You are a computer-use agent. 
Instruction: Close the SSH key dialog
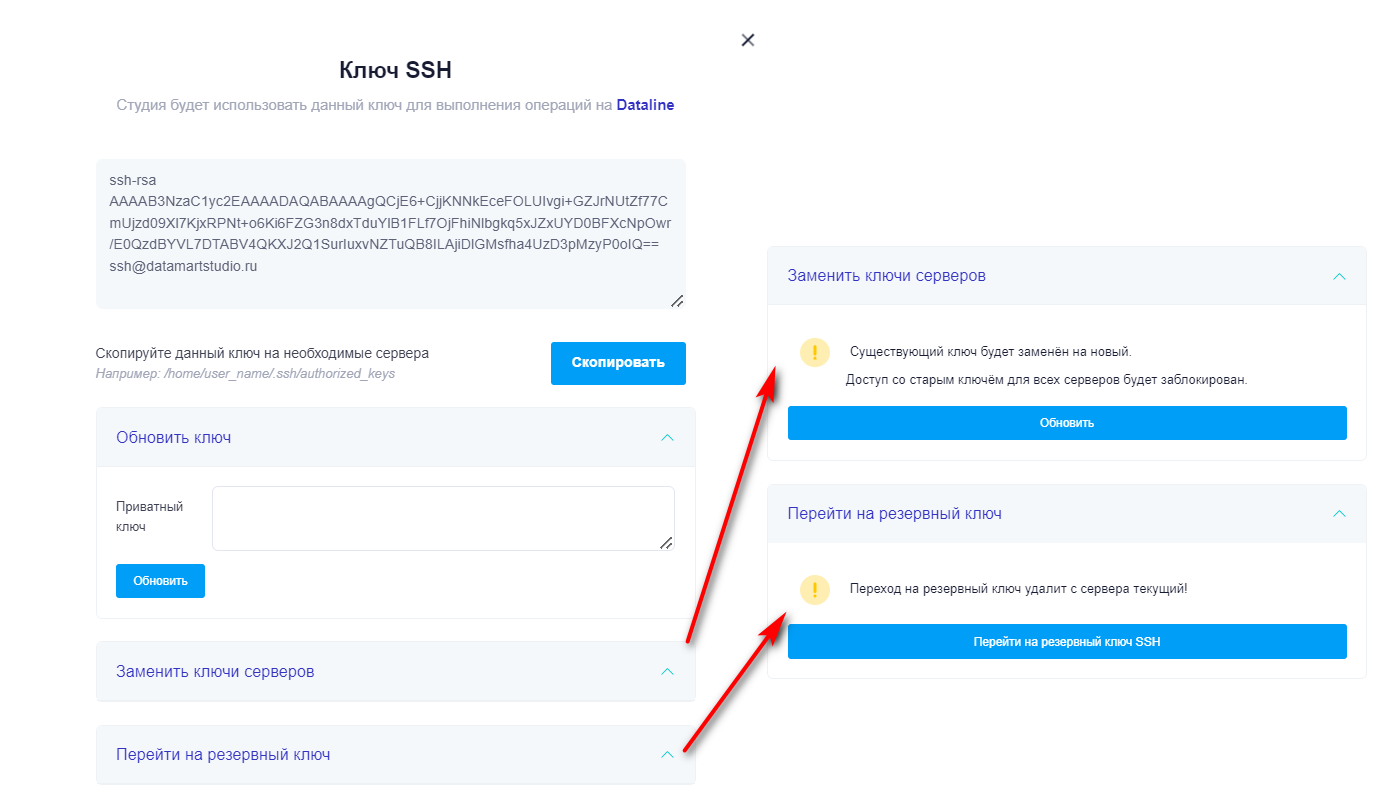point(748,40)
